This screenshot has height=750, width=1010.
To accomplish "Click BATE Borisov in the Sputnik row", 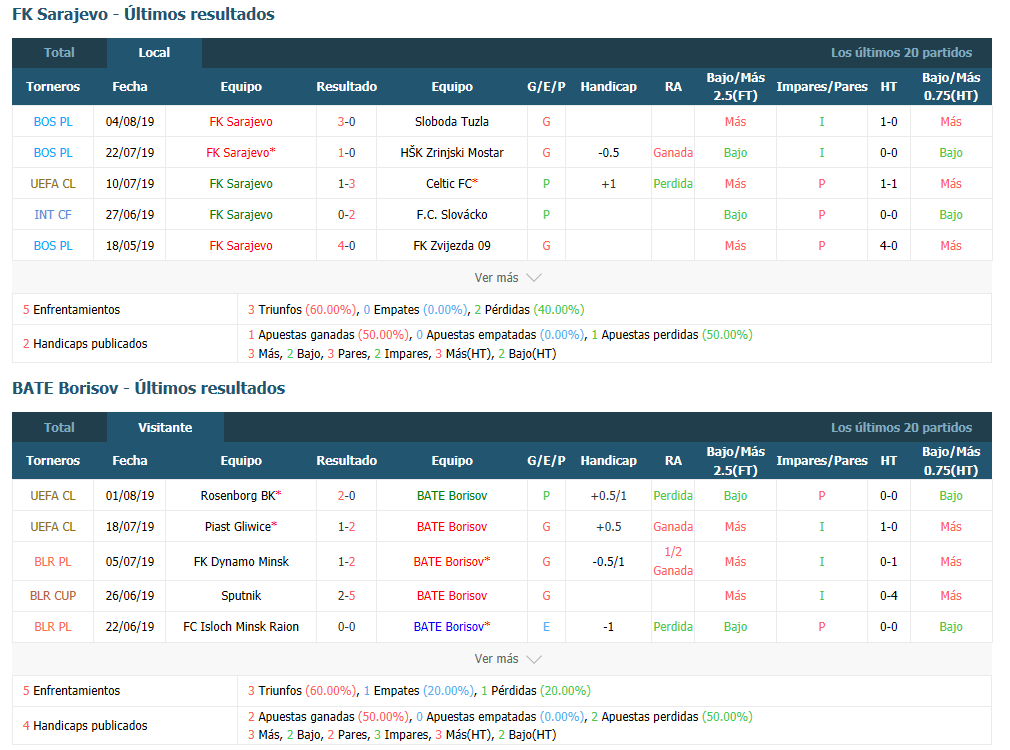I will 452,595.
